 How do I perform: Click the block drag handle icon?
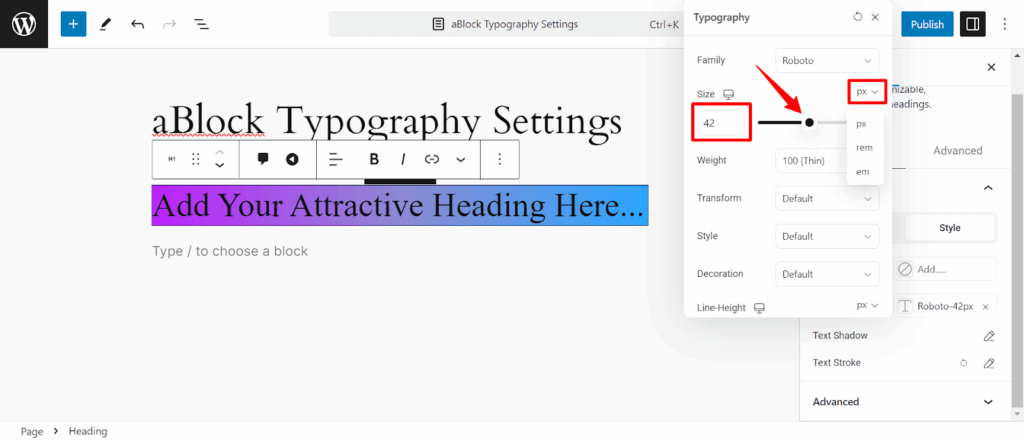(195, 159)
